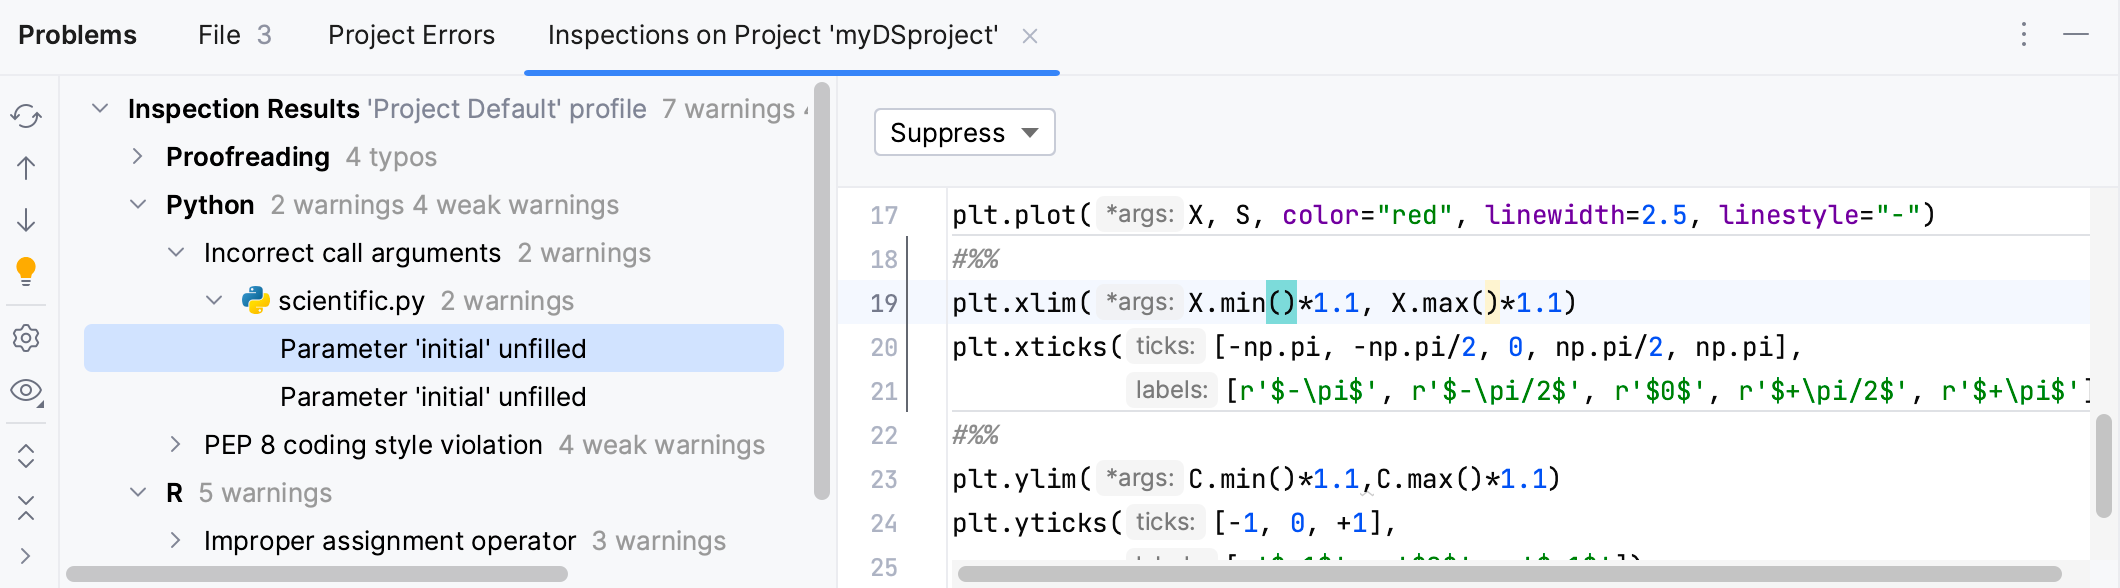Collapse all inspection tree nodes
The height and width of the screenshot is (588, 2120).
point(26,508)
